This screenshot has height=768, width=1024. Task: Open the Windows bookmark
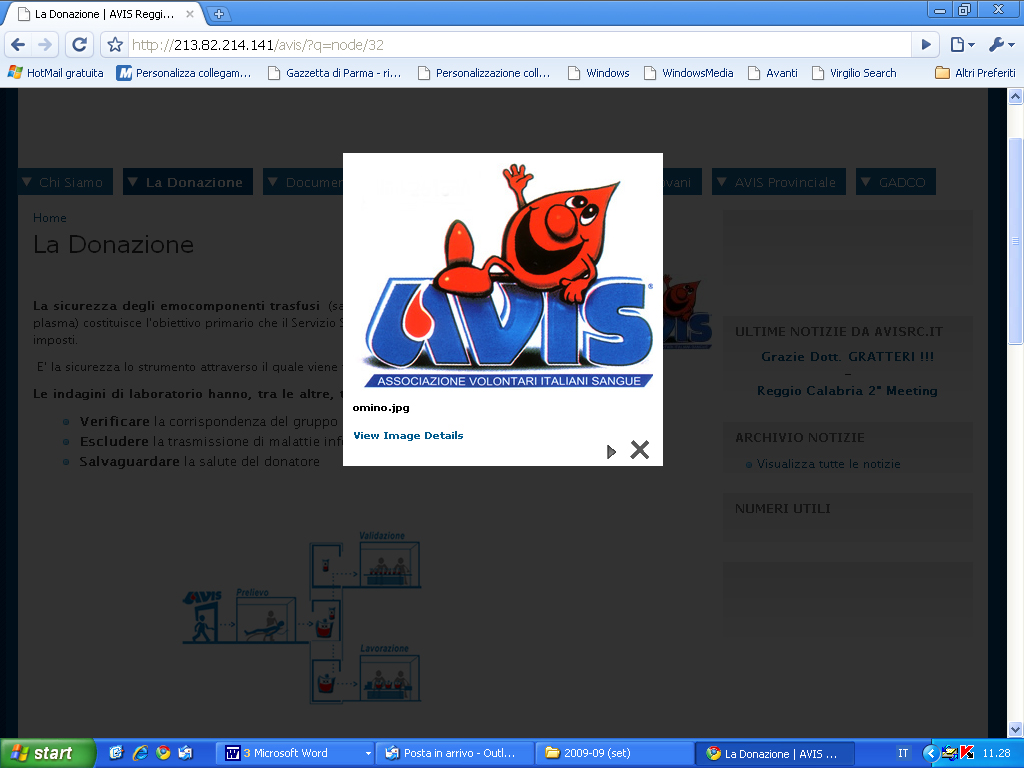599,73
